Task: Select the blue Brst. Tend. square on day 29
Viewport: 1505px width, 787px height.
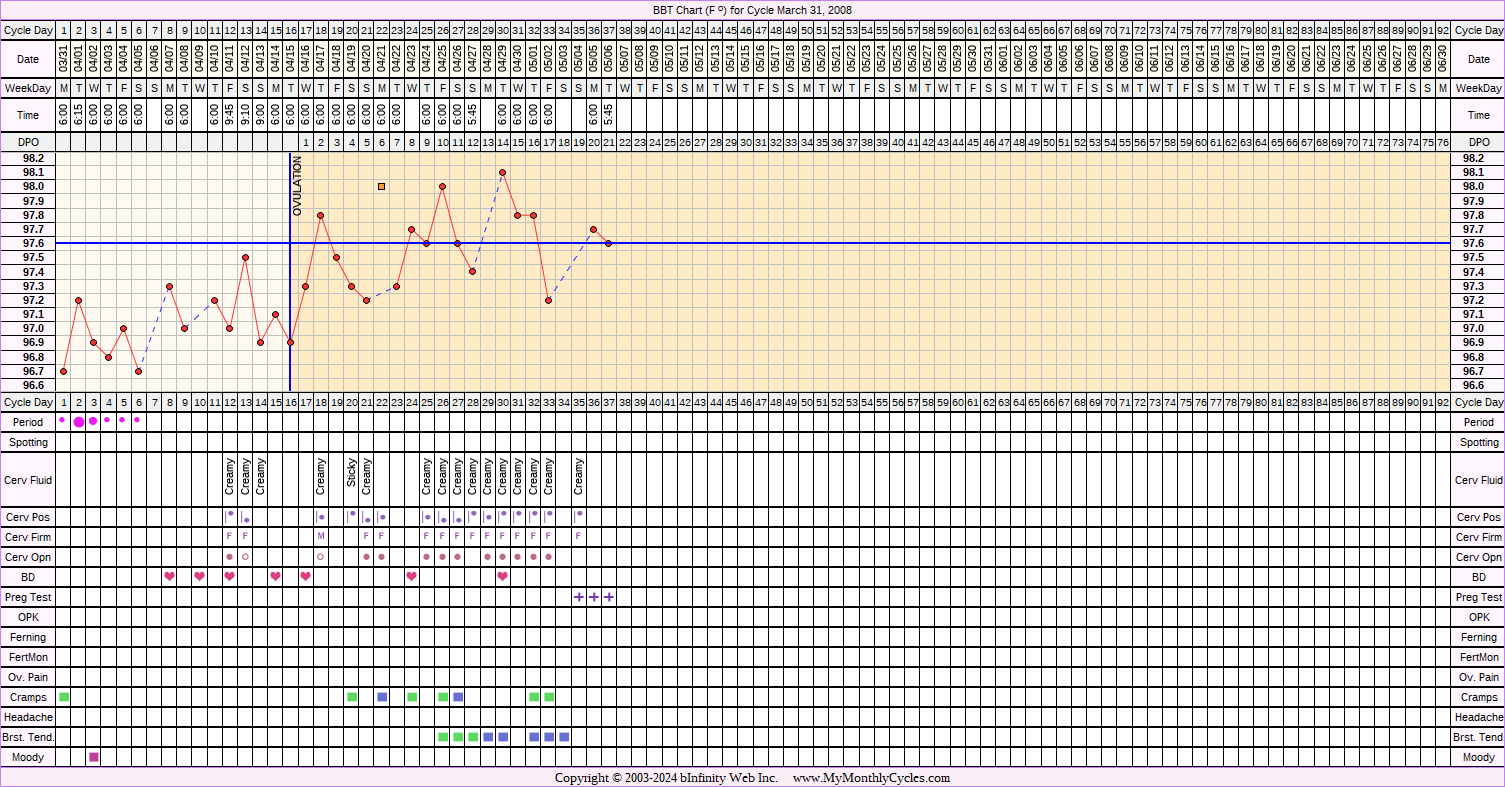Action: [x=488, y=737]
